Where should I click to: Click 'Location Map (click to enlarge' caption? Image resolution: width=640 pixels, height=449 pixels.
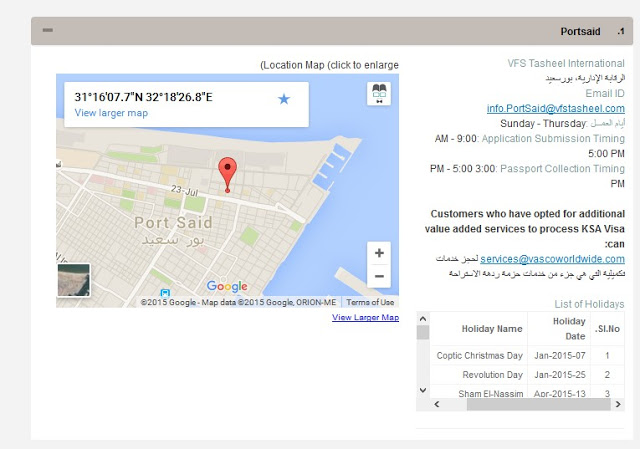329,65
